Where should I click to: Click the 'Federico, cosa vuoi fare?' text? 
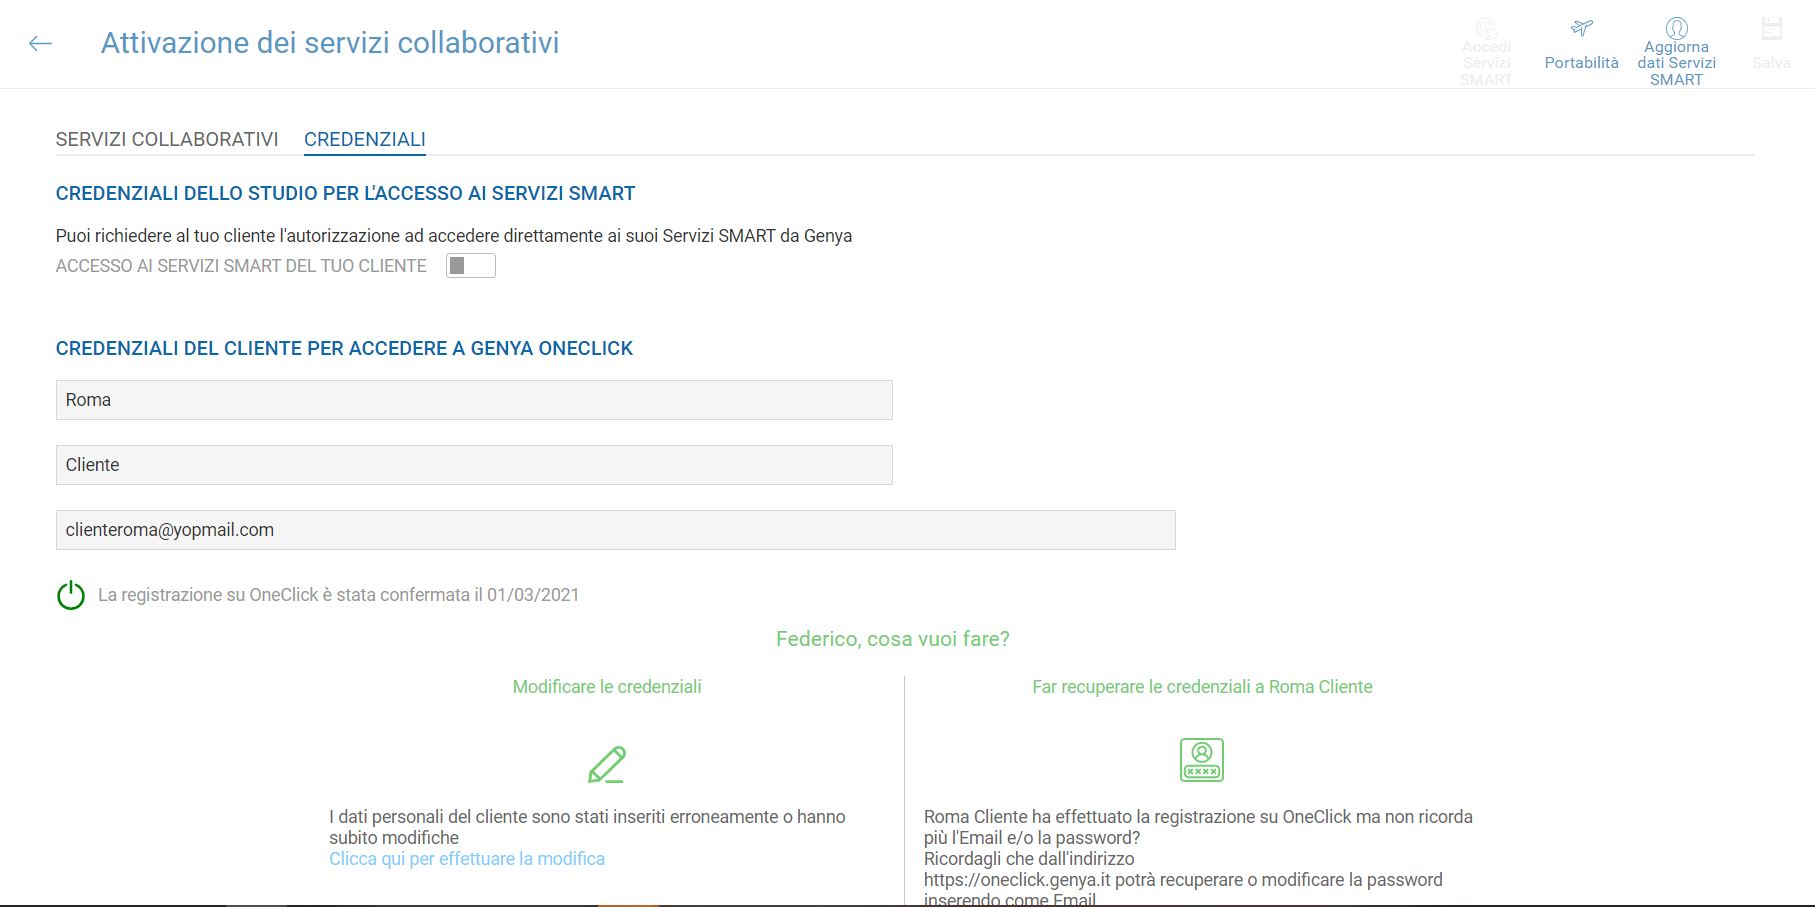(893, 639)
